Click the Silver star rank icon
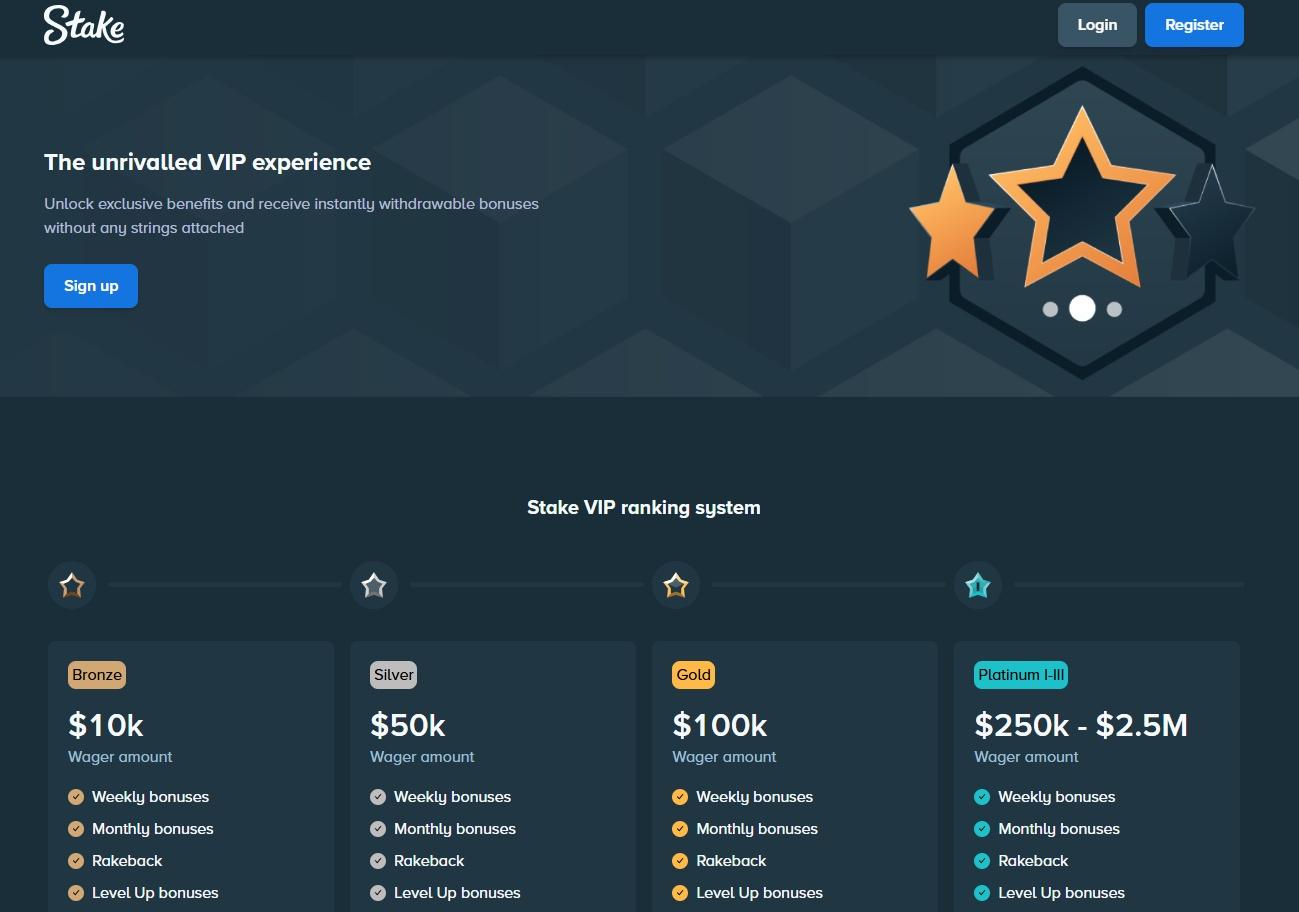Viewport: 1299px width, 912px height. pyautogui.click(x=374, y=585)
